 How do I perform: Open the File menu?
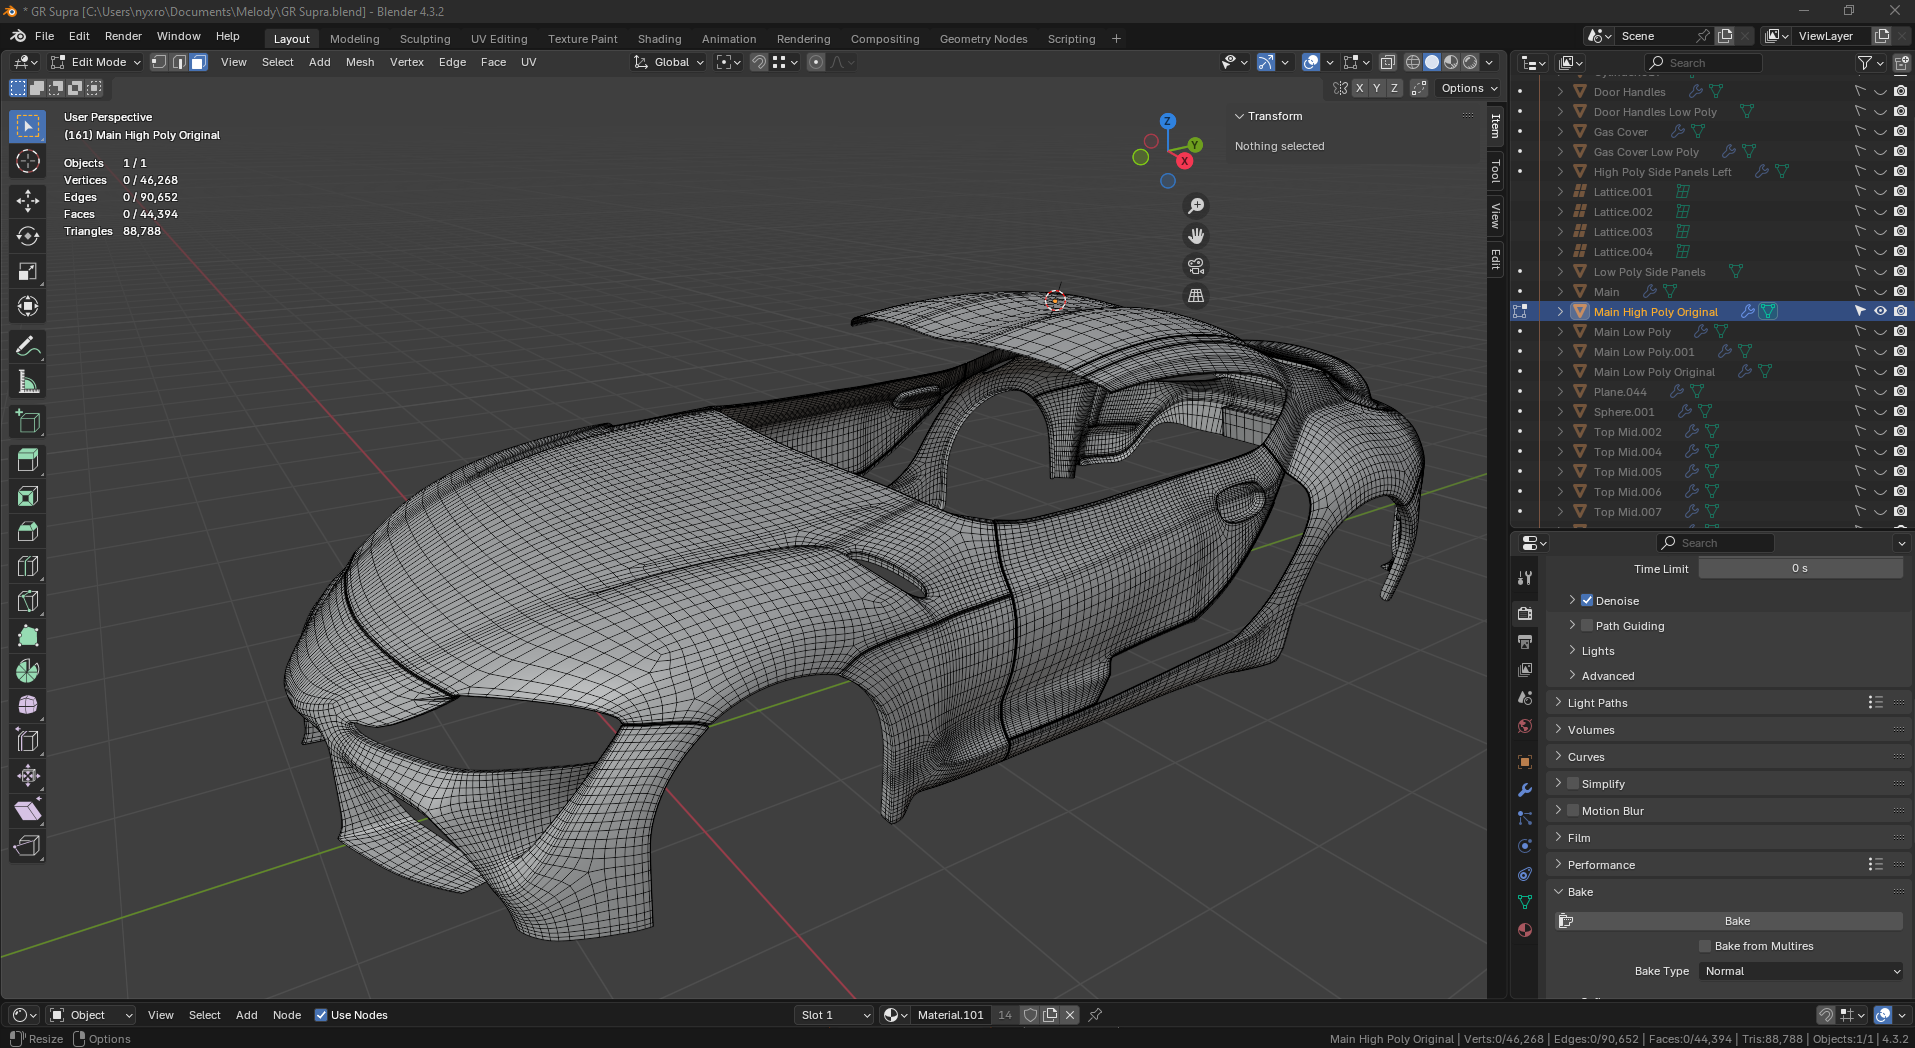(45, 36)
